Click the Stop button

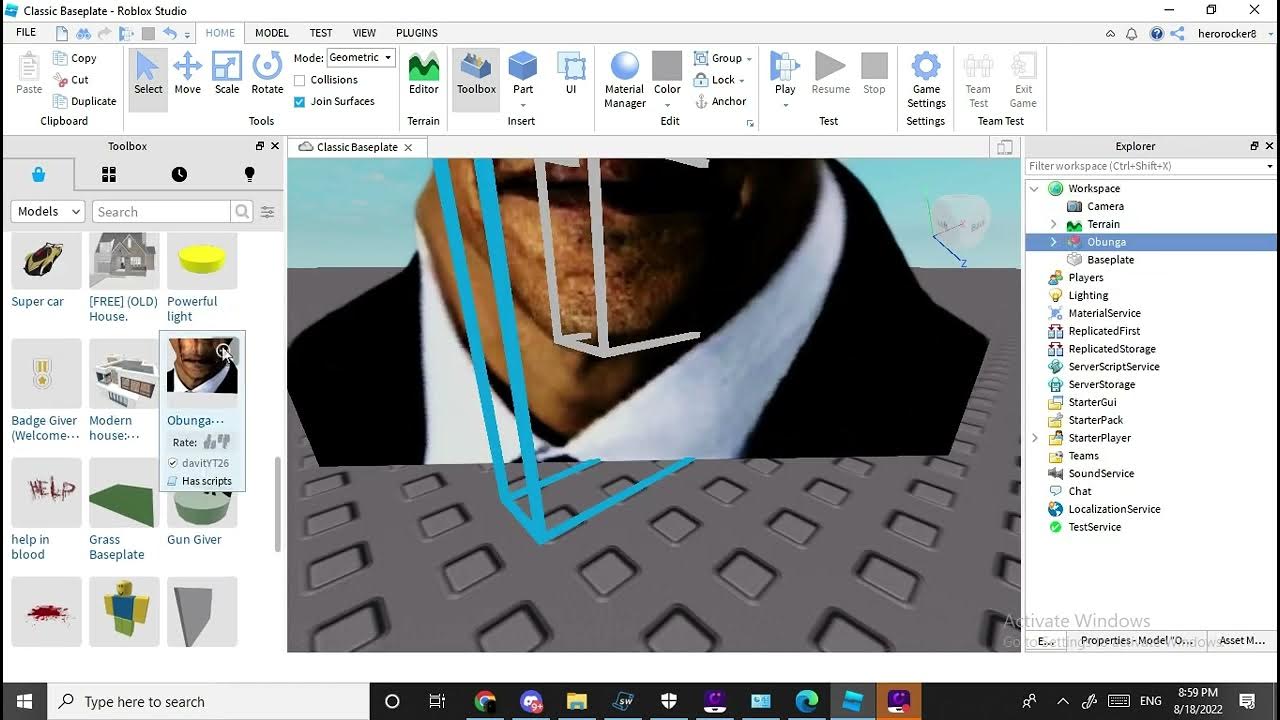click(x=874, y=74)
